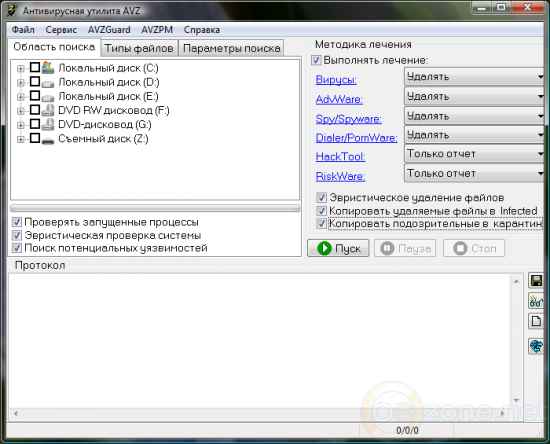550x444 pixels.
Task: Check the Локальный диск (D:) checkbox
Action: (35, 81)
